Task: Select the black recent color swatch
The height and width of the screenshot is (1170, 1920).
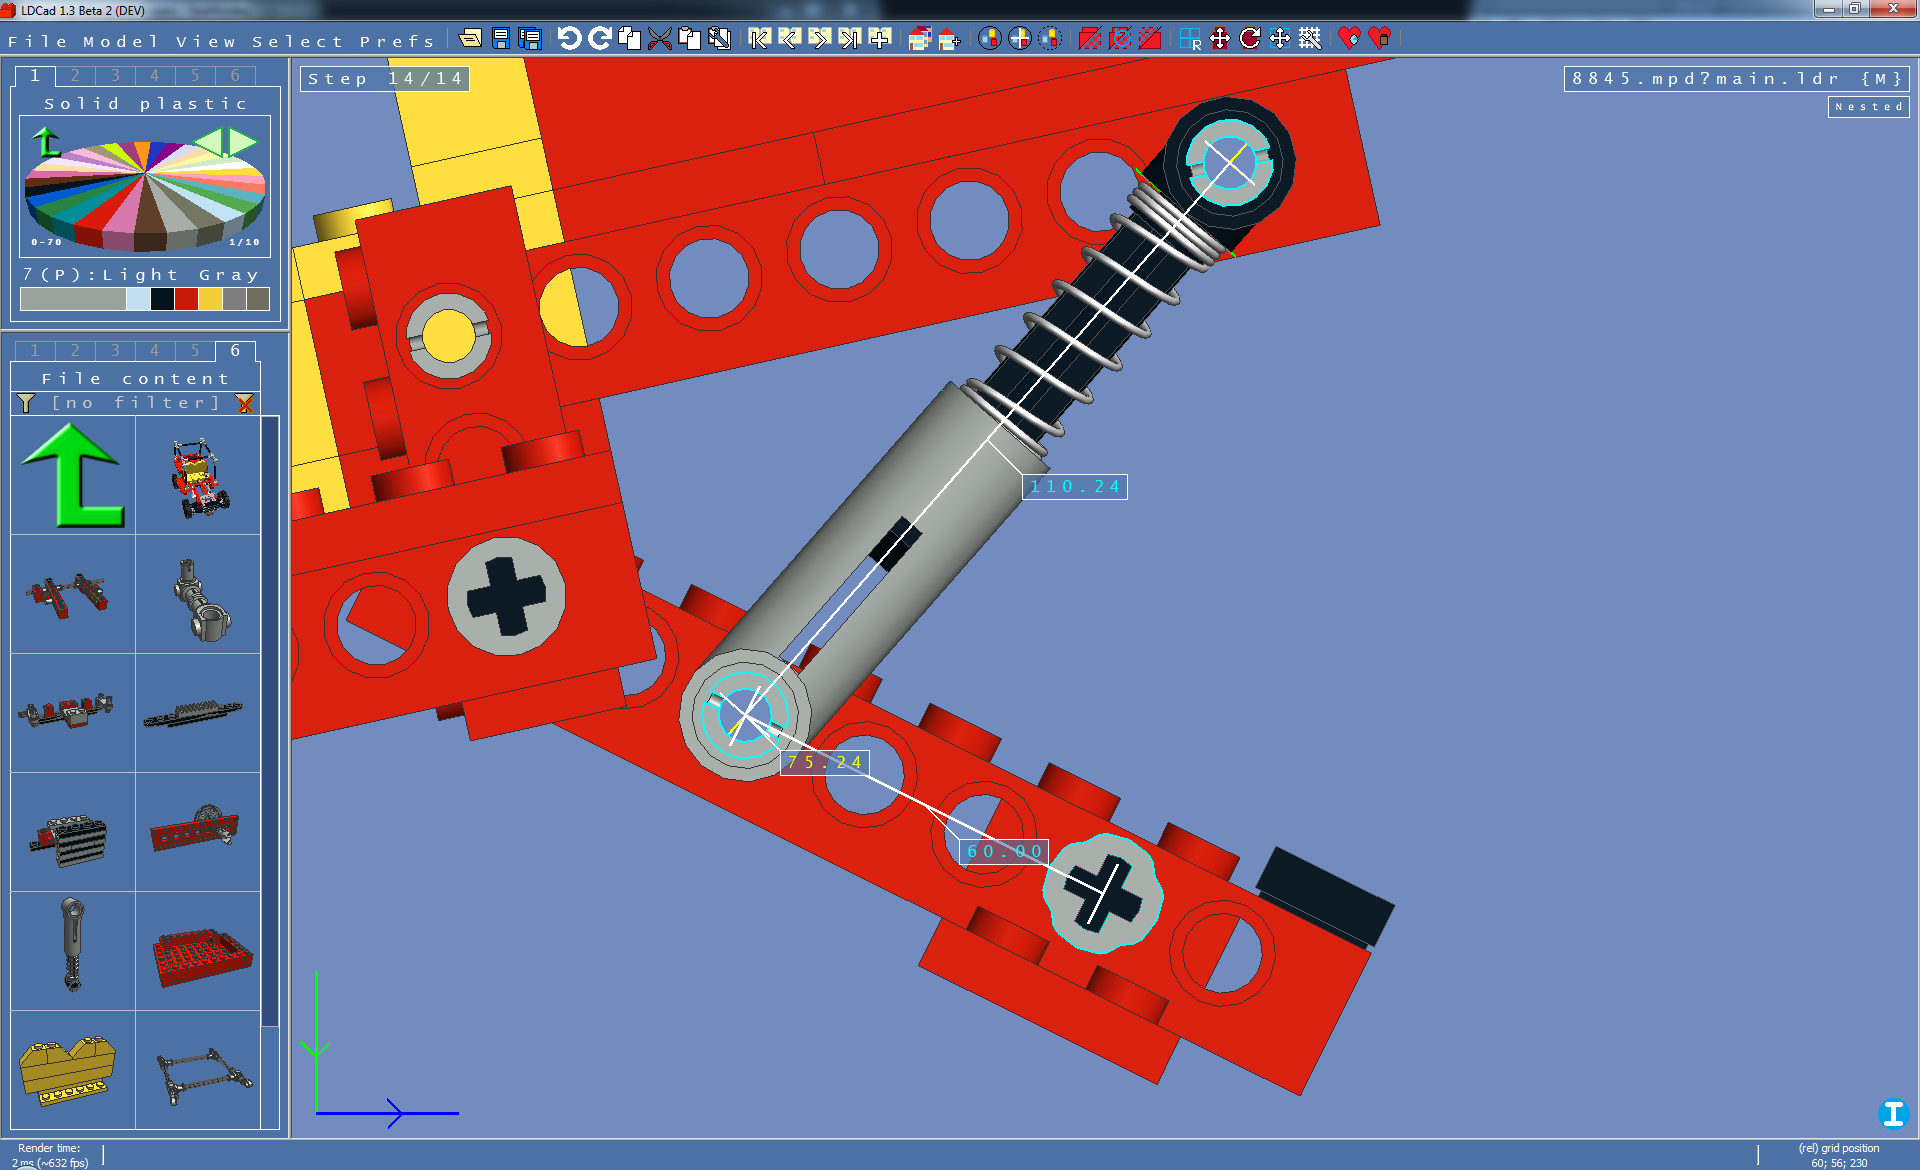Action: tap(162, 298)
